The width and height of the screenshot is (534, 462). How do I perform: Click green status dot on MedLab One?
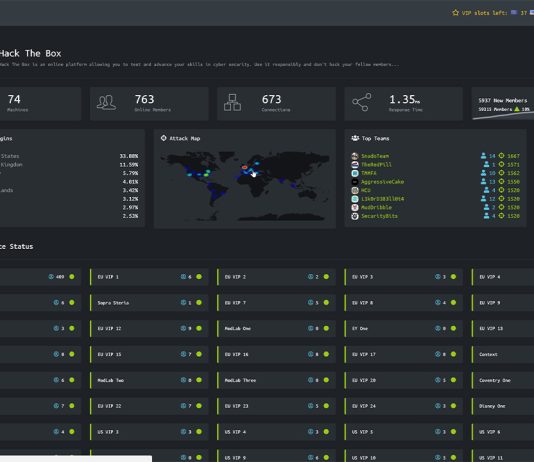tap(326, 328)
